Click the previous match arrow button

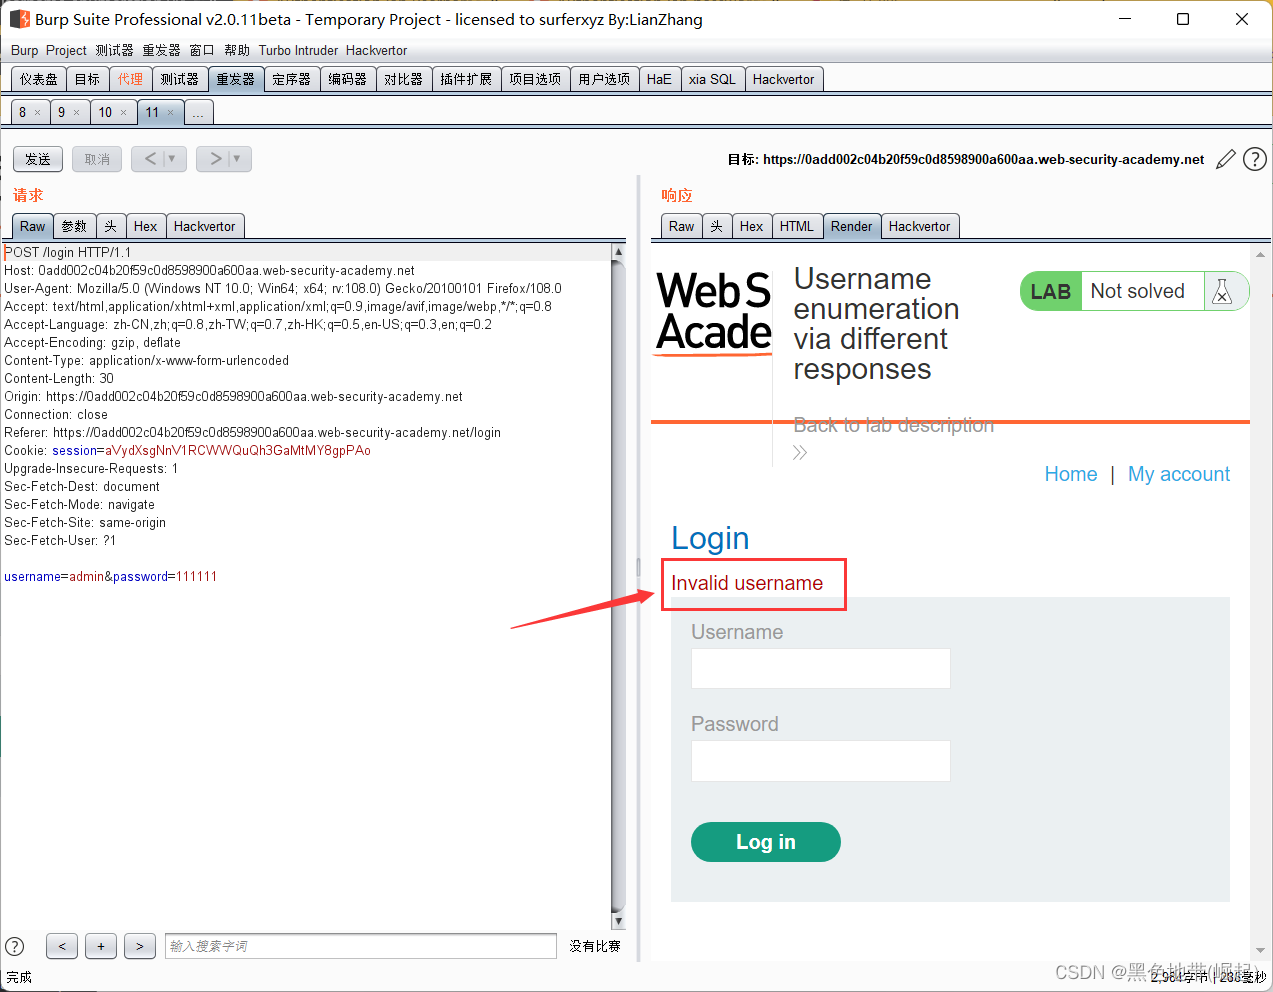point(62,946)
